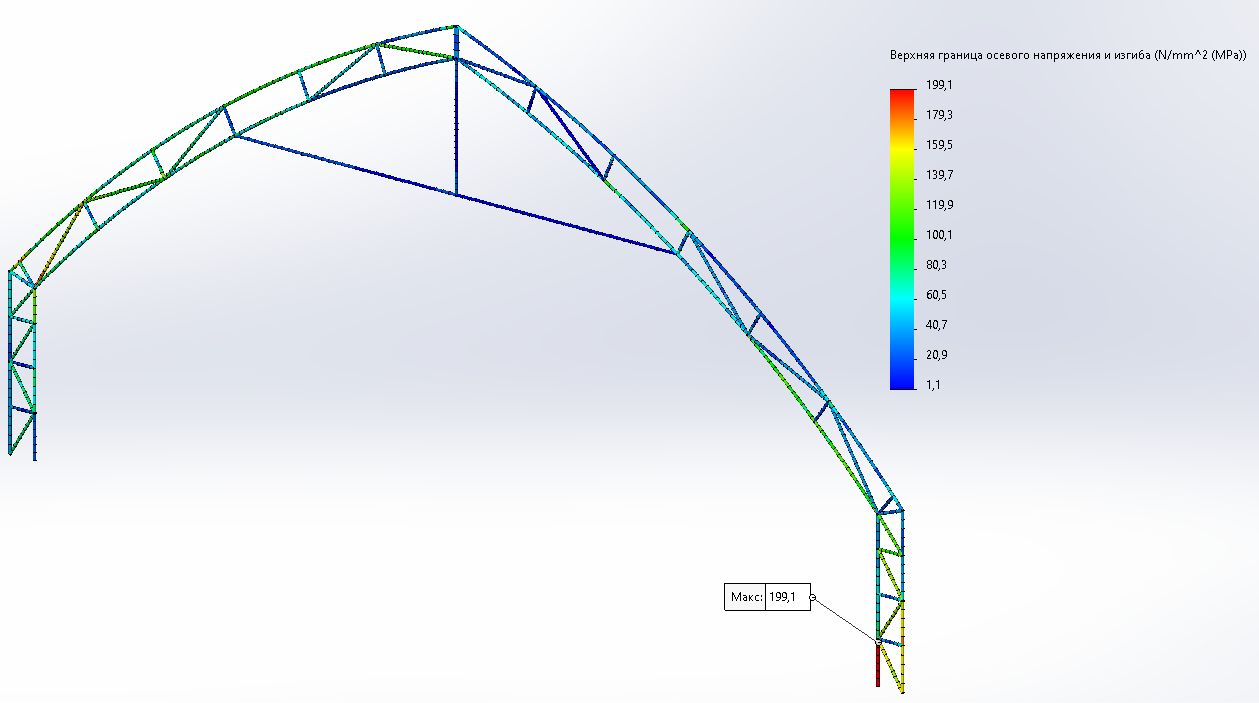Select the 199,1 value in the max callout
This screenshot has height=703, width=1259.
(781, 597)
